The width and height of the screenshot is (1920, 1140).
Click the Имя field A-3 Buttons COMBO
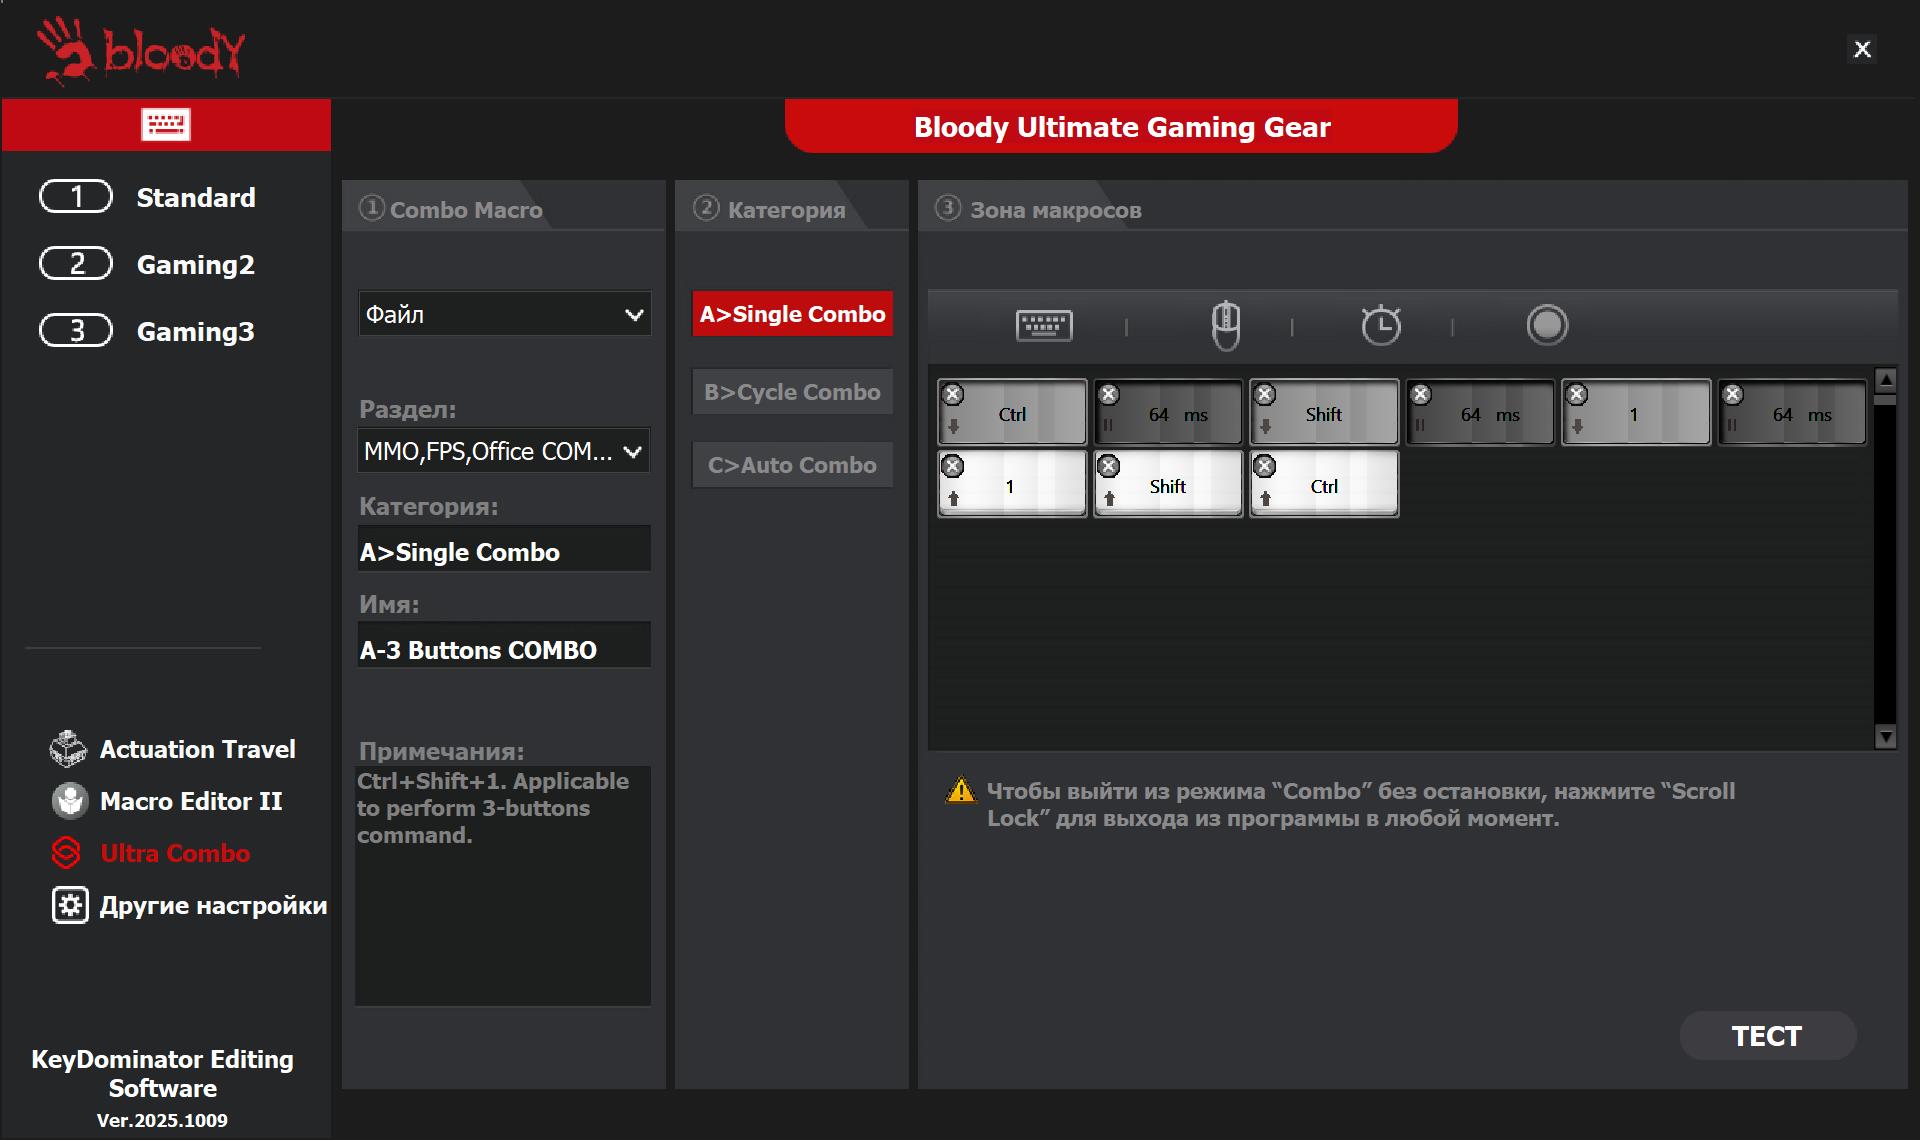point(504,650)
